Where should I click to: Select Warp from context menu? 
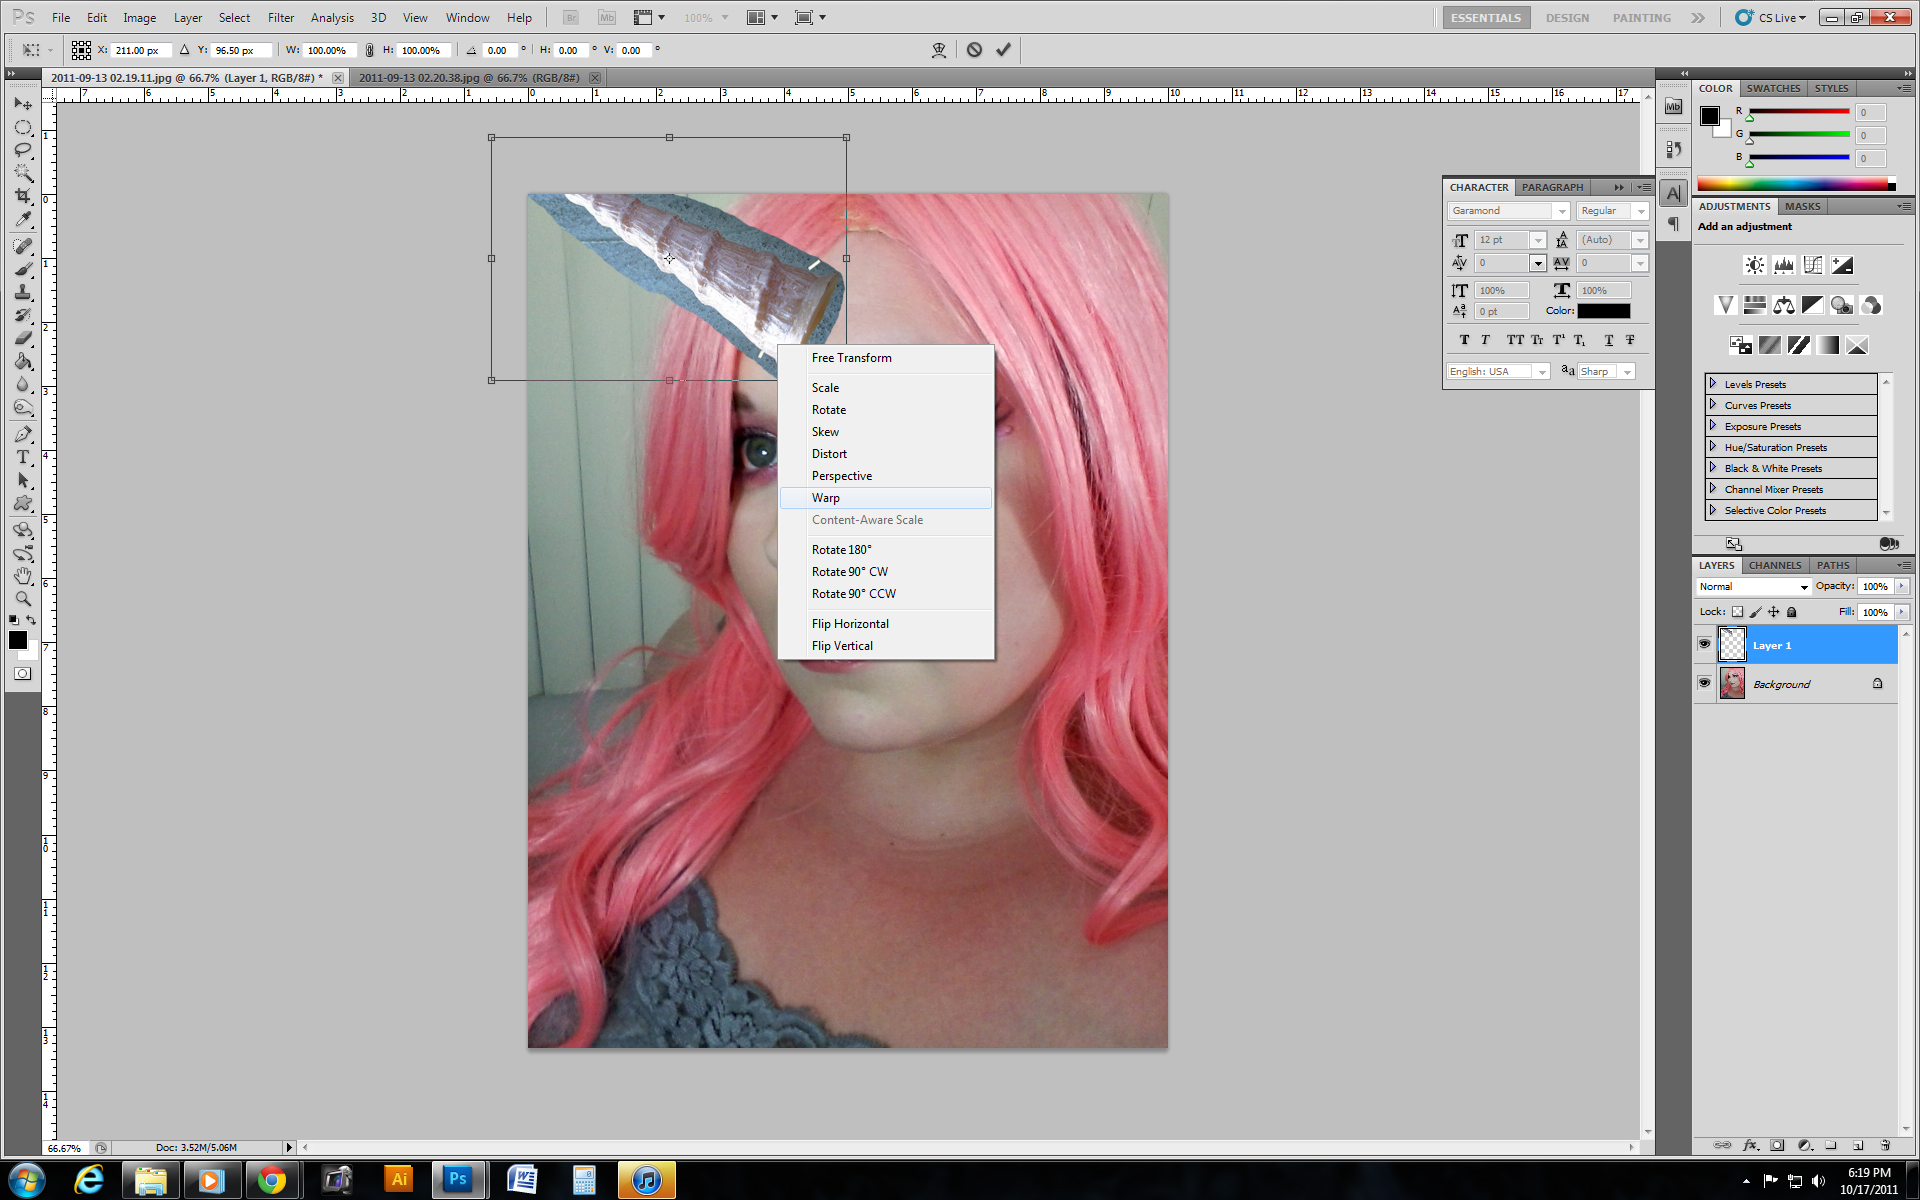(824, 498)
